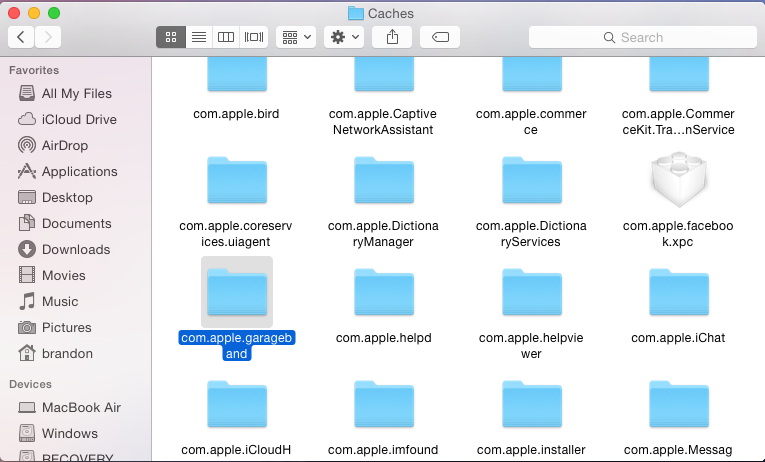Open AirDrop in the sidebar
765x462 pixels.
[x=64, y=145]
